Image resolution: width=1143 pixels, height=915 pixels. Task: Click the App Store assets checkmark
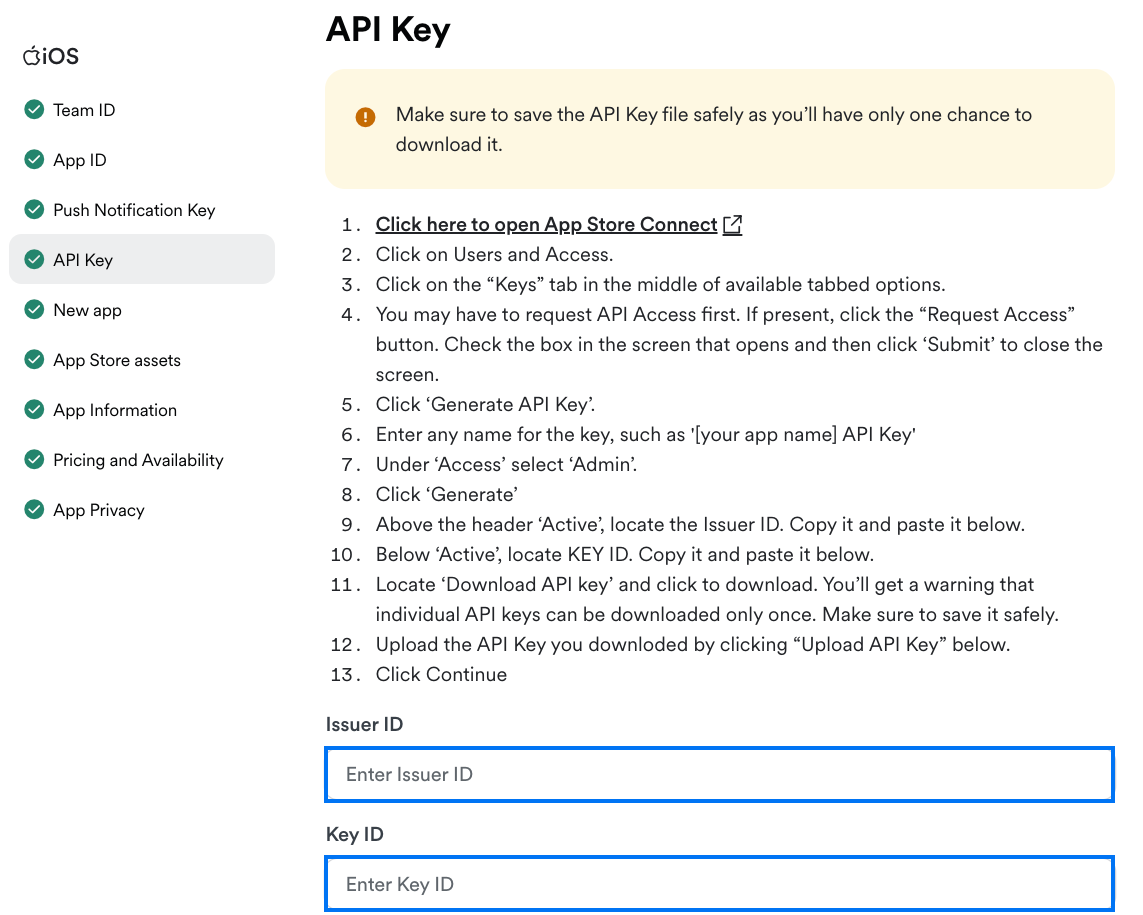[34, 360]
